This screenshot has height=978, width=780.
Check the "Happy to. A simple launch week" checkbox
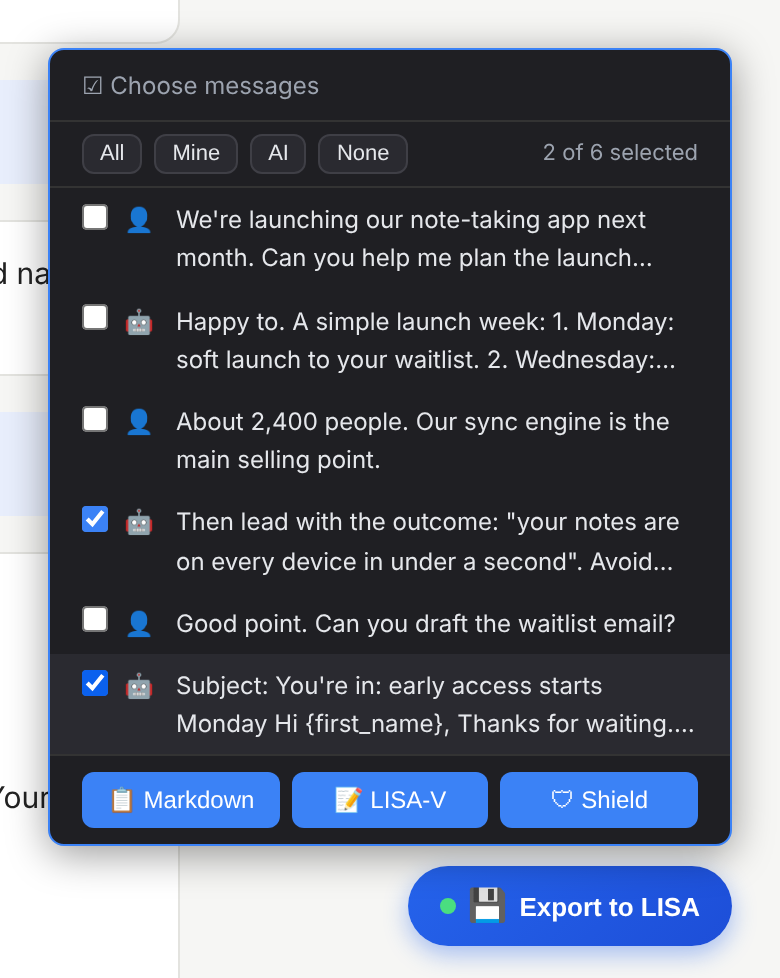point(95,317)
